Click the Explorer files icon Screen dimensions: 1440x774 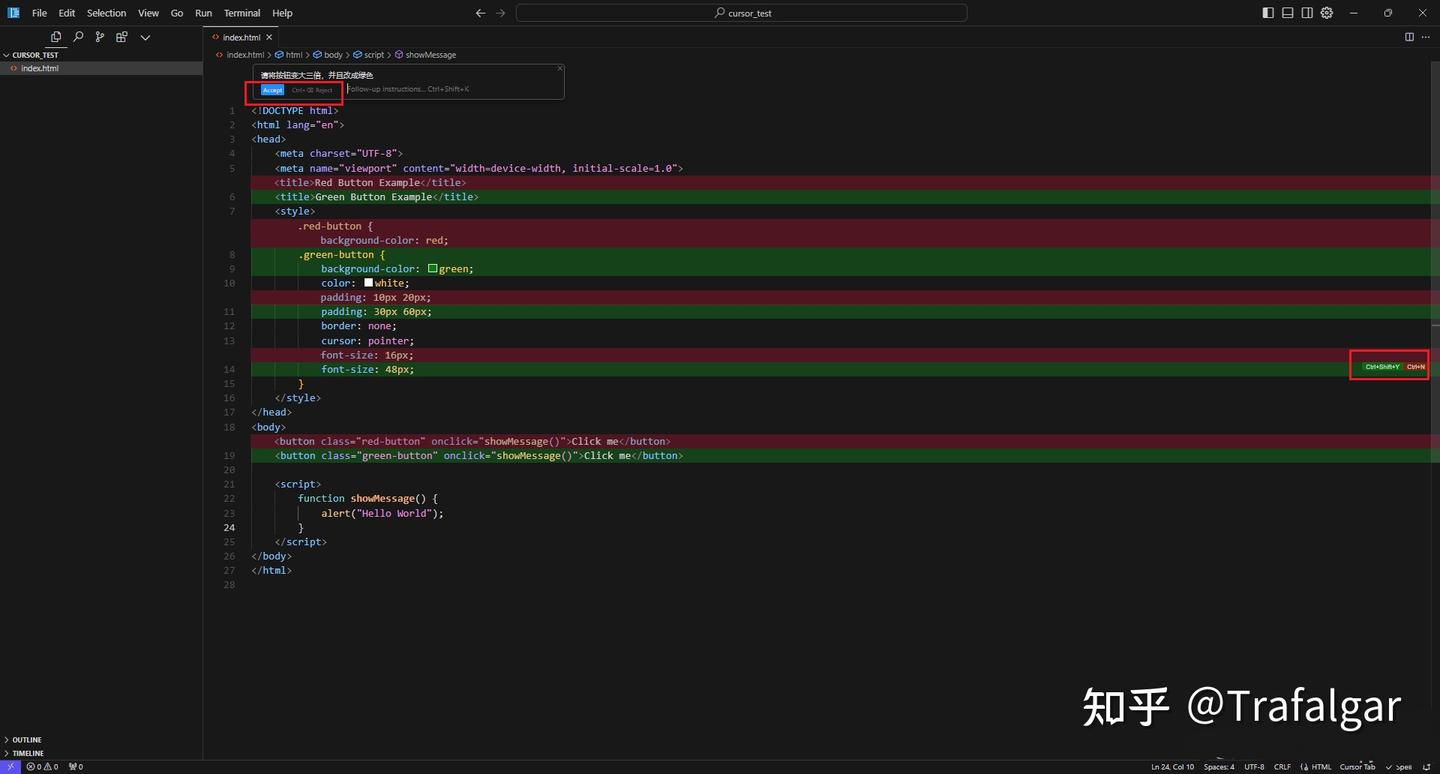tap(56, 37)
